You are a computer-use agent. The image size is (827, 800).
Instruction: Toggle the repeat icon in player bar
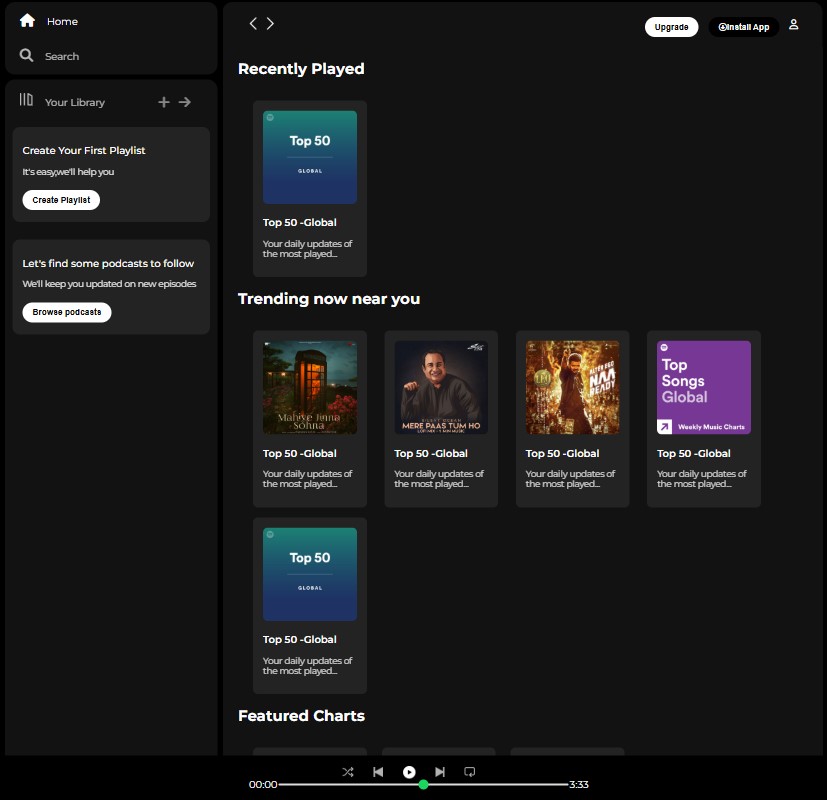(469, 772)
